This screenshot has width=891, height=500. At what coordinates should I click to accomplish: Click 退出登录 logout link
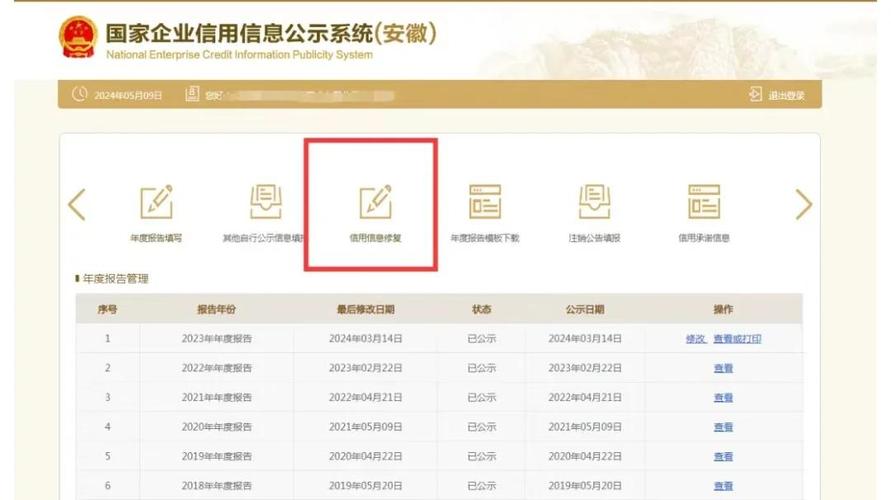(786, 95)
